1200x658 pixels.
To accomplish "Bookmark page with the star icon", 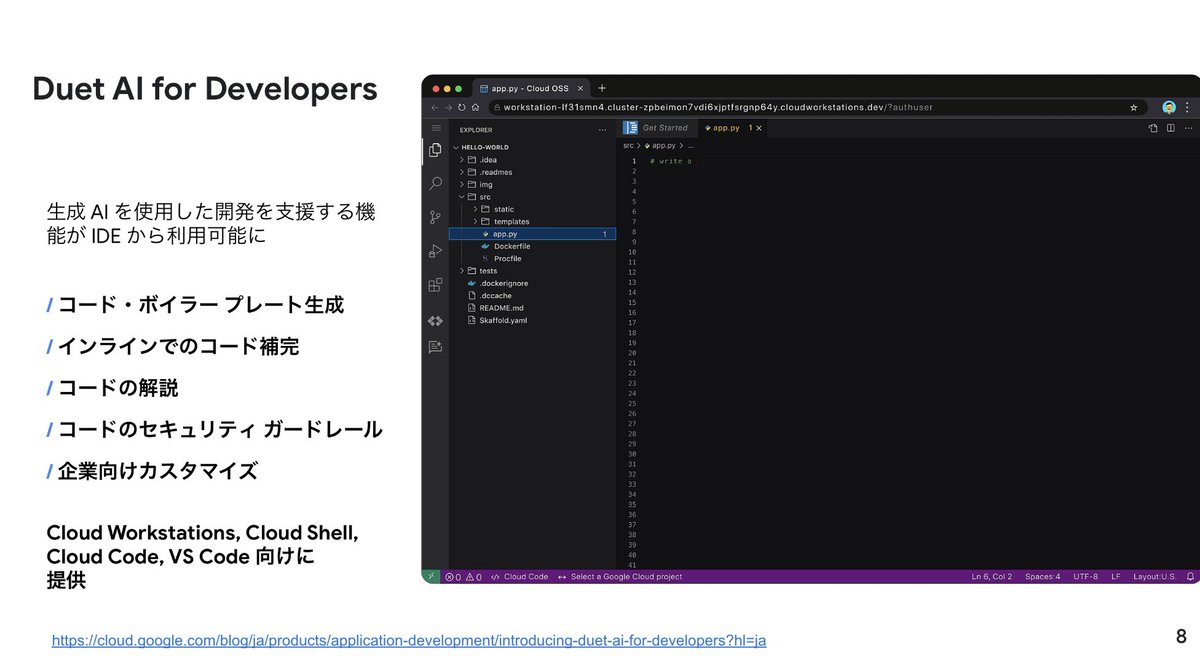I will (1134, 107).
